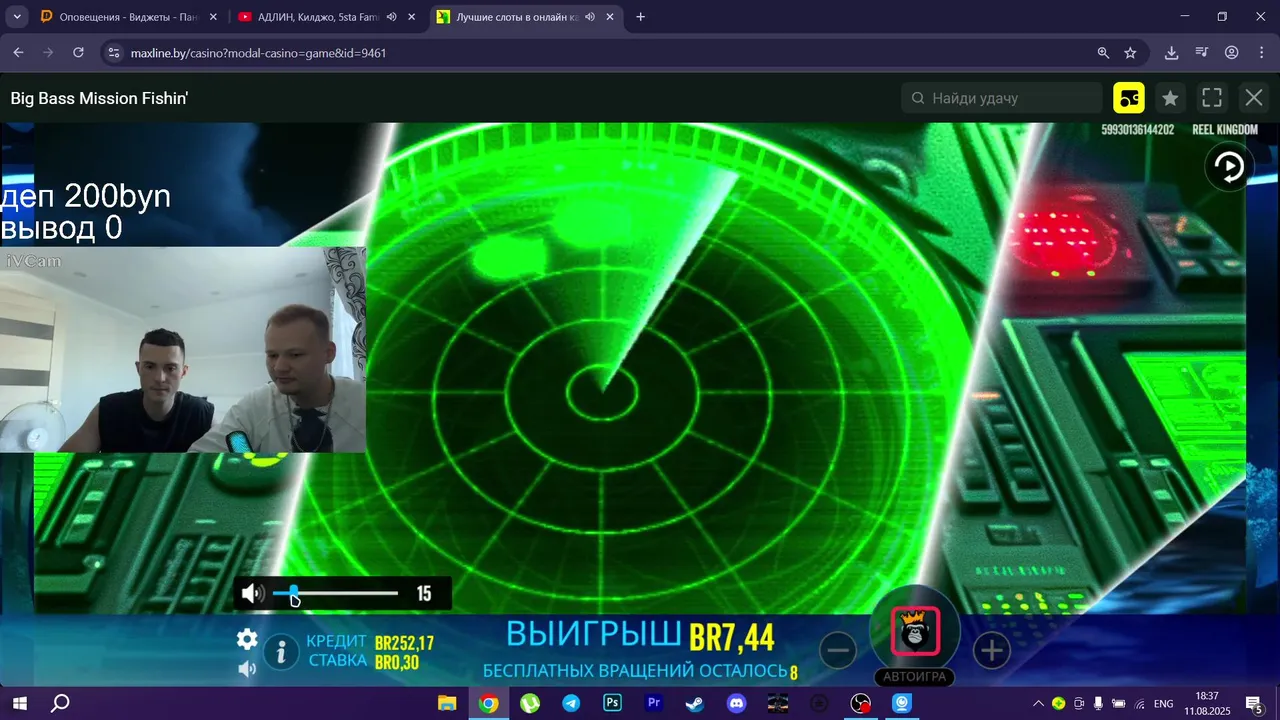
Task: Open Windows taskbar search
Action: (x=60, y=703)
